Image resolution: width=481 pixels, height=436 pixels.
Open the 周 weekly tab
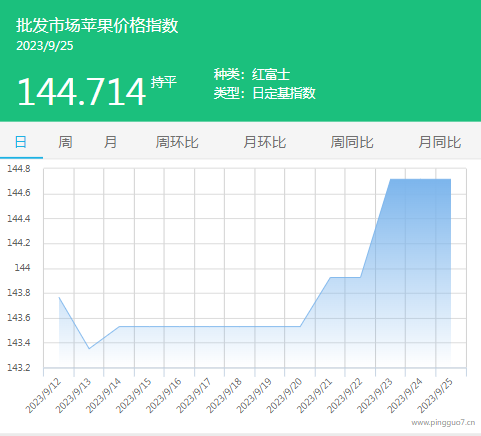65,142
